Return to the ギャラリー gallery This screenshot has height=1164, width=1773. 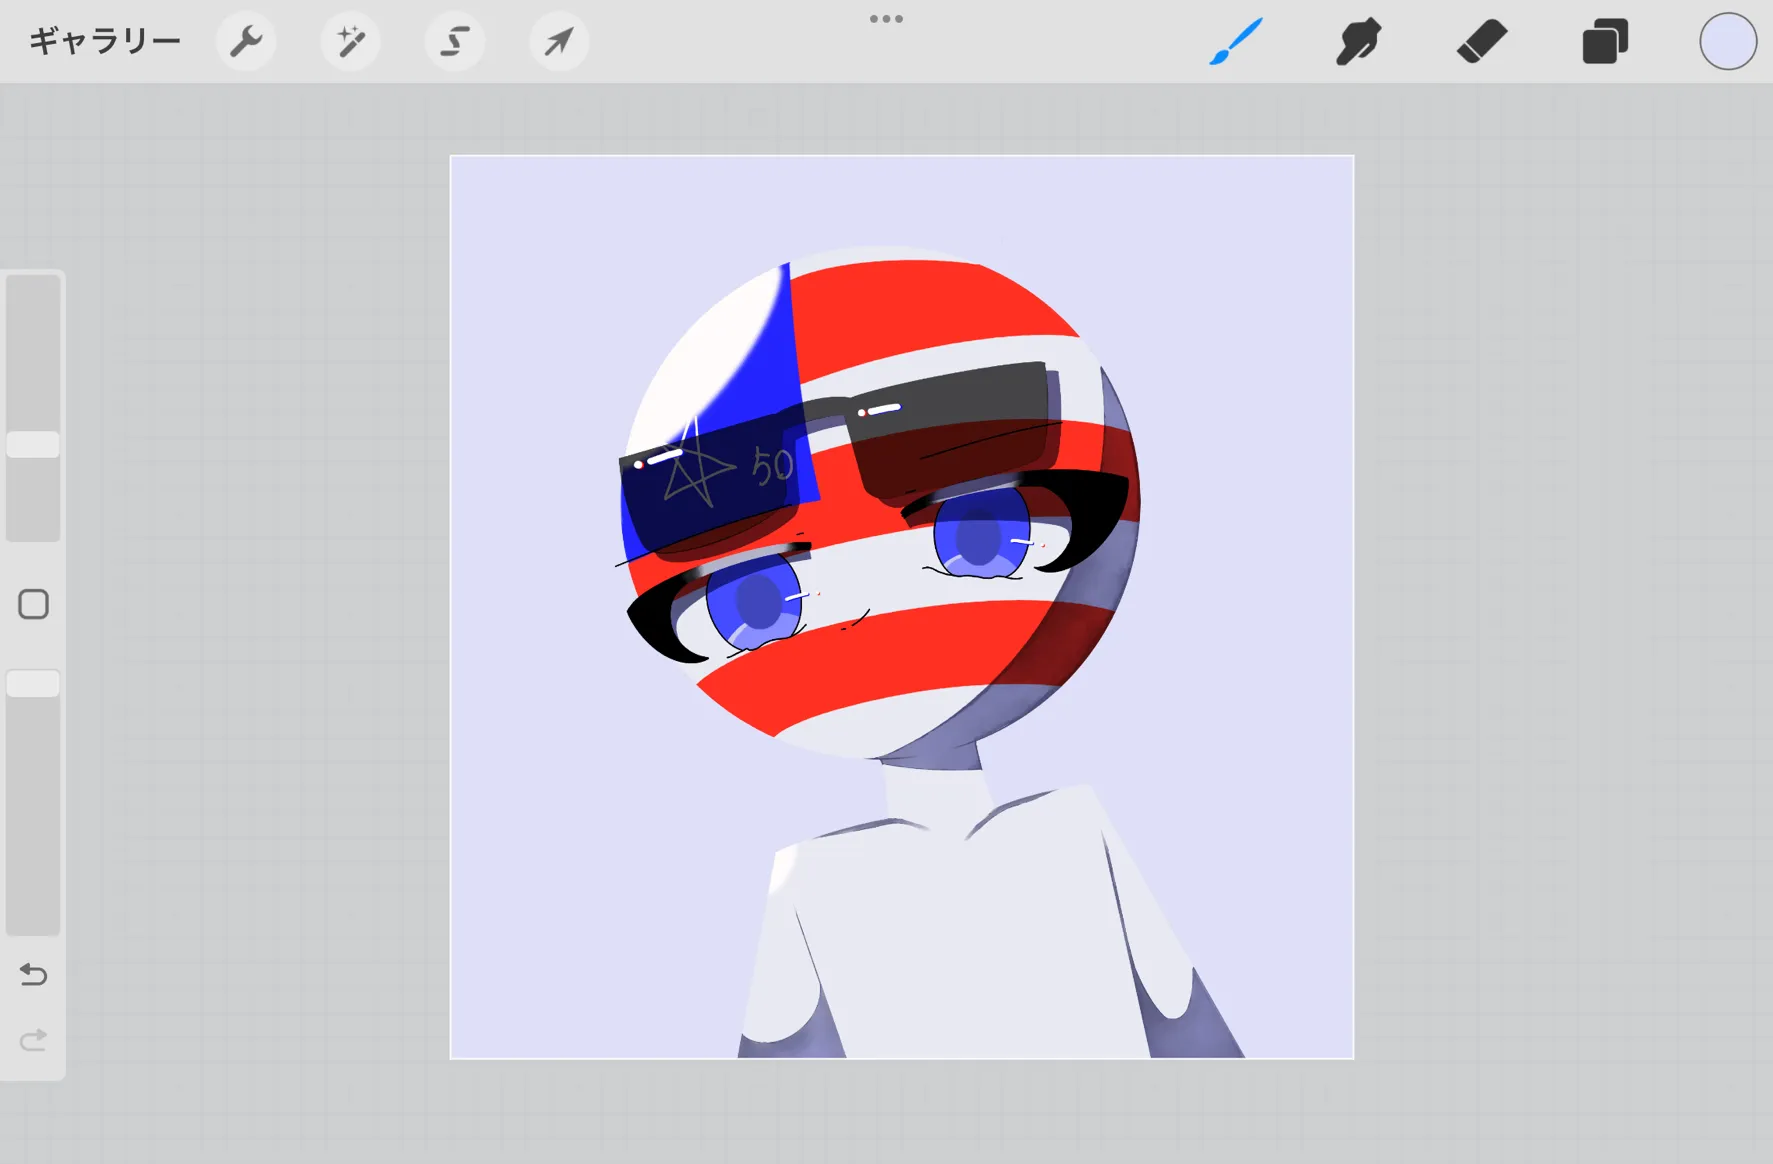(x=105, y=41)
